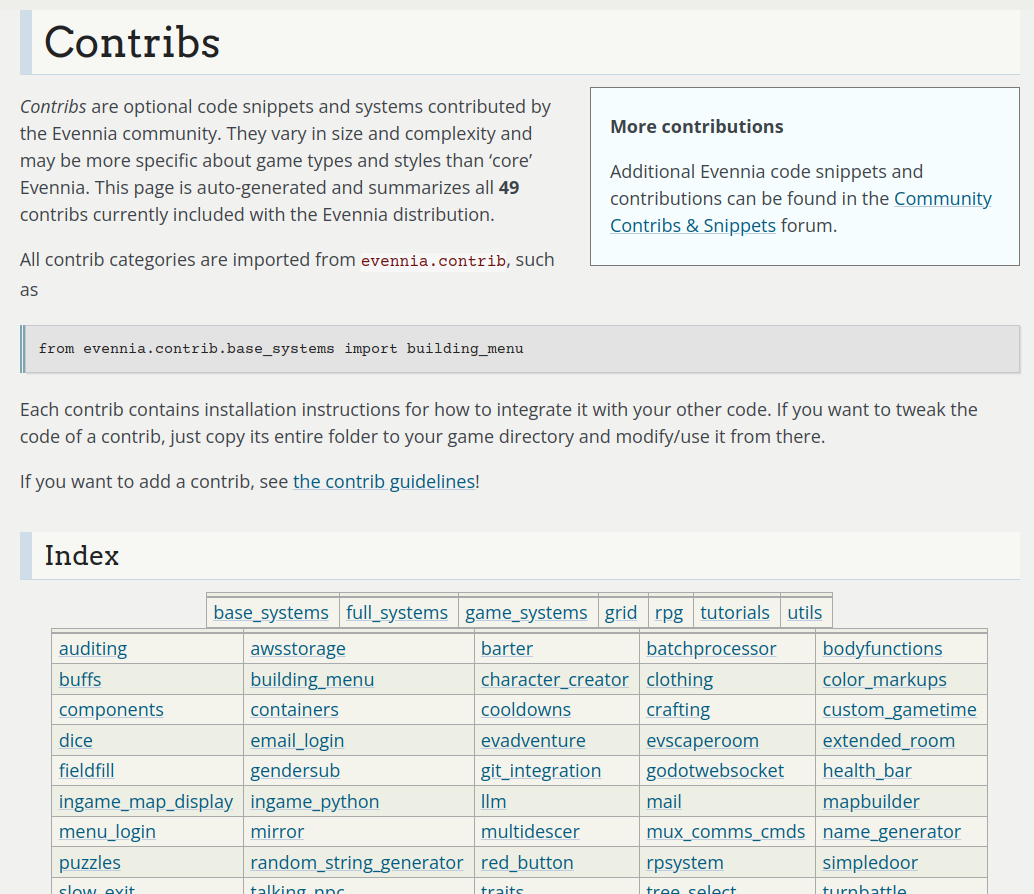Open the random_string_generator contrib
1034x894 pixels.
point(355,862)
